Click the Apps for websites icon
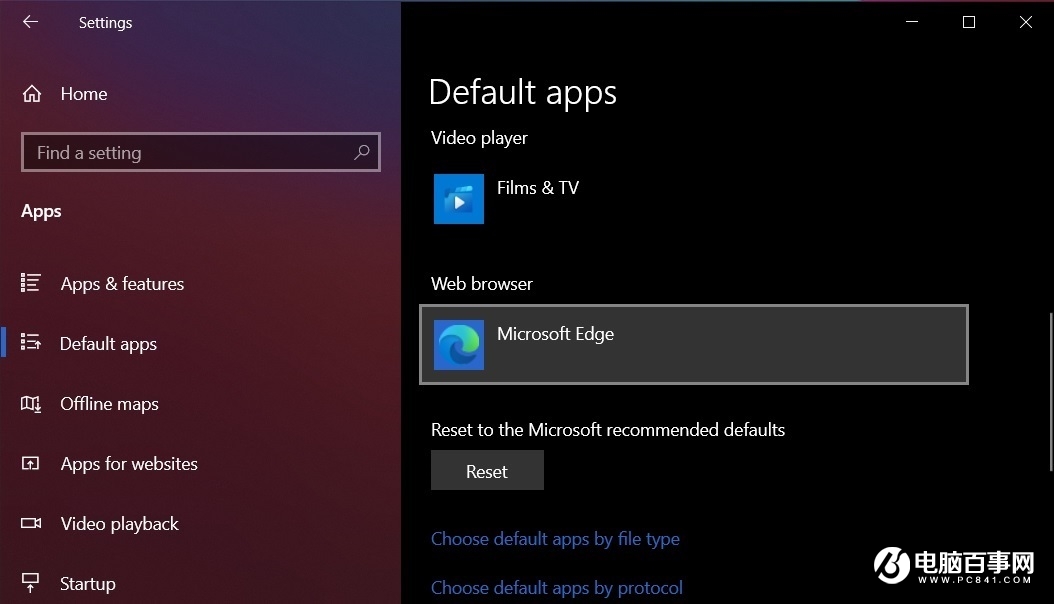This screenshot has width=1054, height=604. pyautogui.click(x=31, y=463)
